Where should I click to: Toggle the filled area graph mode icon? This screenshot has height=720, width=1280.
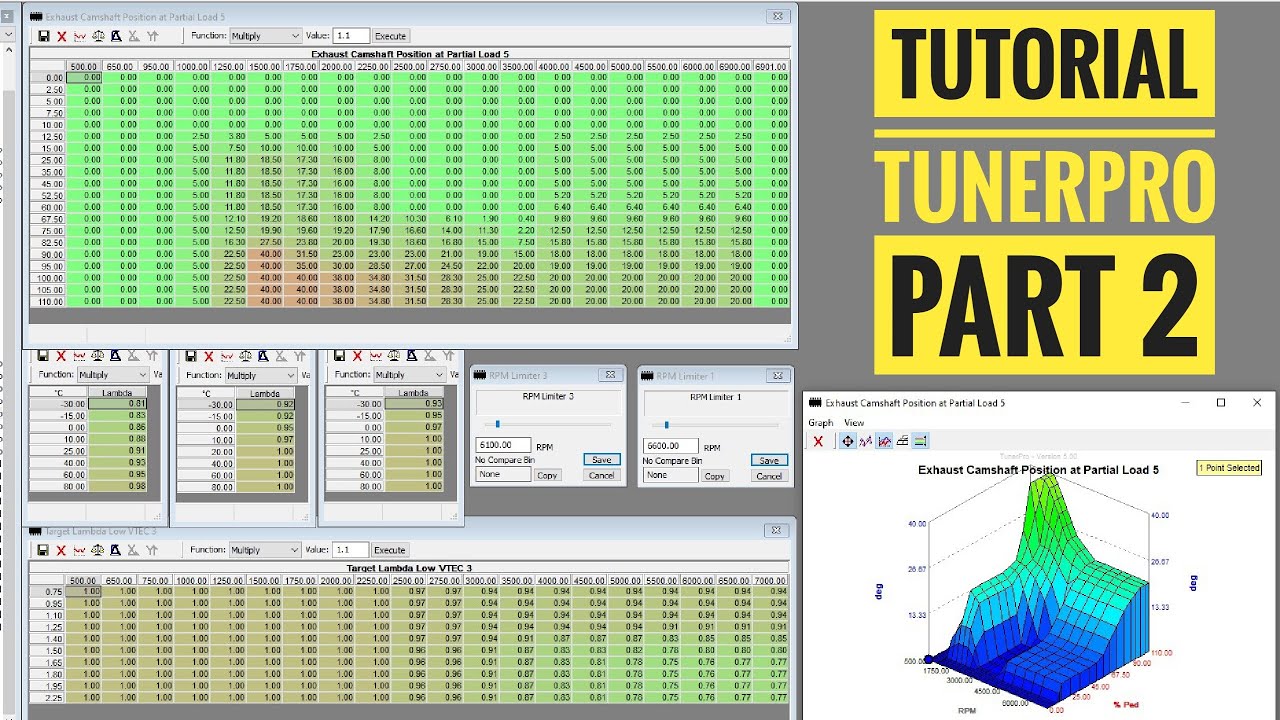click(884, 441)
